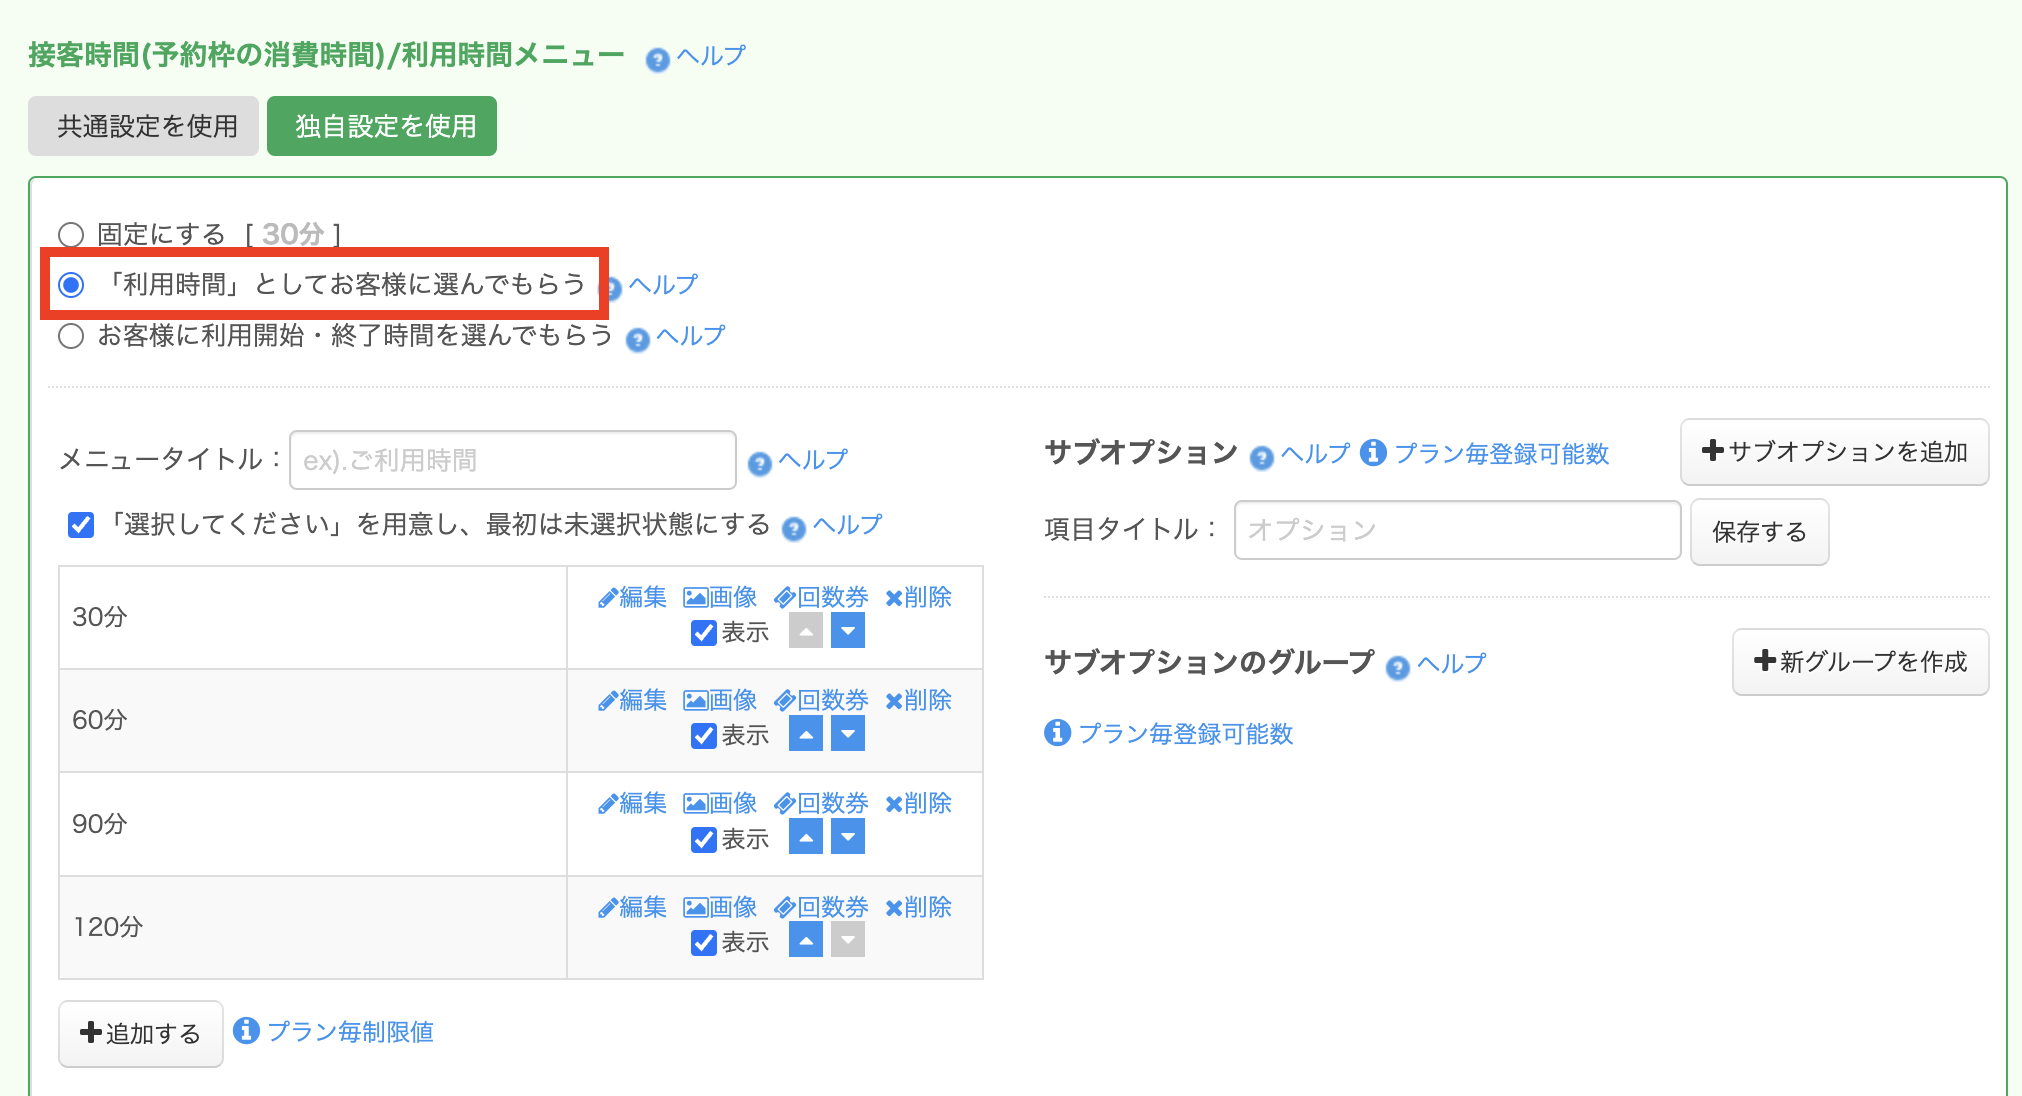Select the 固定にする radio option
Viewport: 2022px width, 1096px height.
[71, 235]
